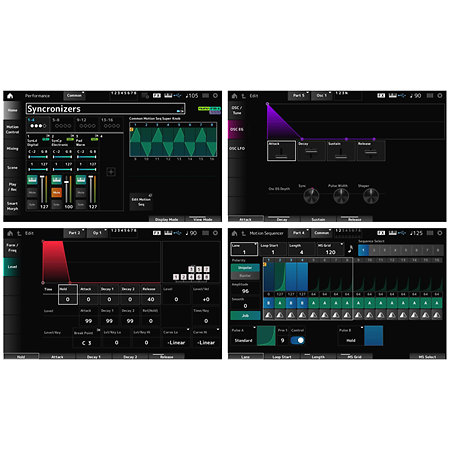Screen dimensions: 450x450
Task: Tap the Home icon on the Motion Sequencer screen
Action: tap(234, 233)
